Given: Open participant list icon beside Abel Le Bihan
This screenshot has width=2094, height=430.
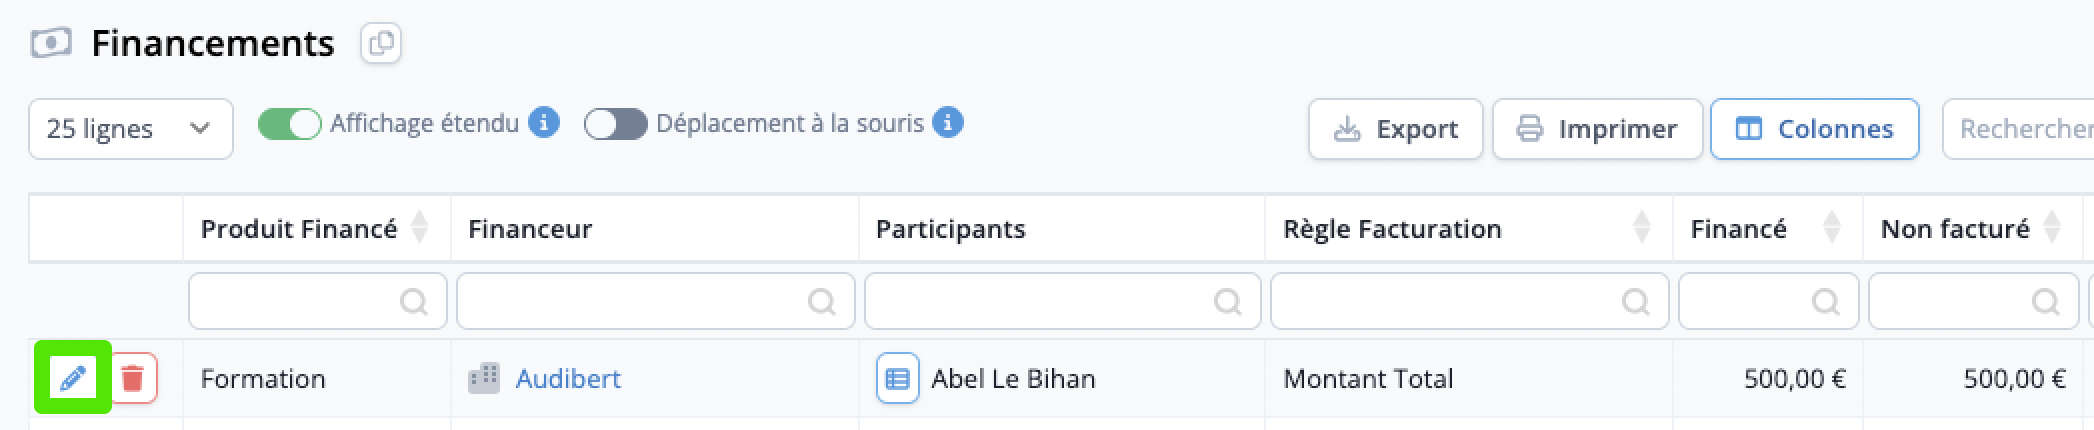Looking at the screenshot, I should tap(897, 379).
